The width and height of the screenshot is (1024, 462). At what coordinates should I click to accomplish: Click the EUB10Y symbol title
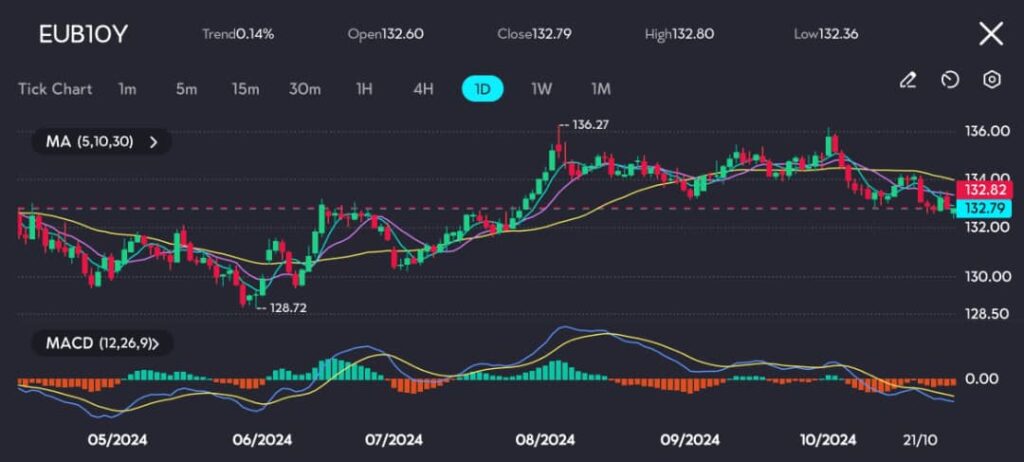83,35
